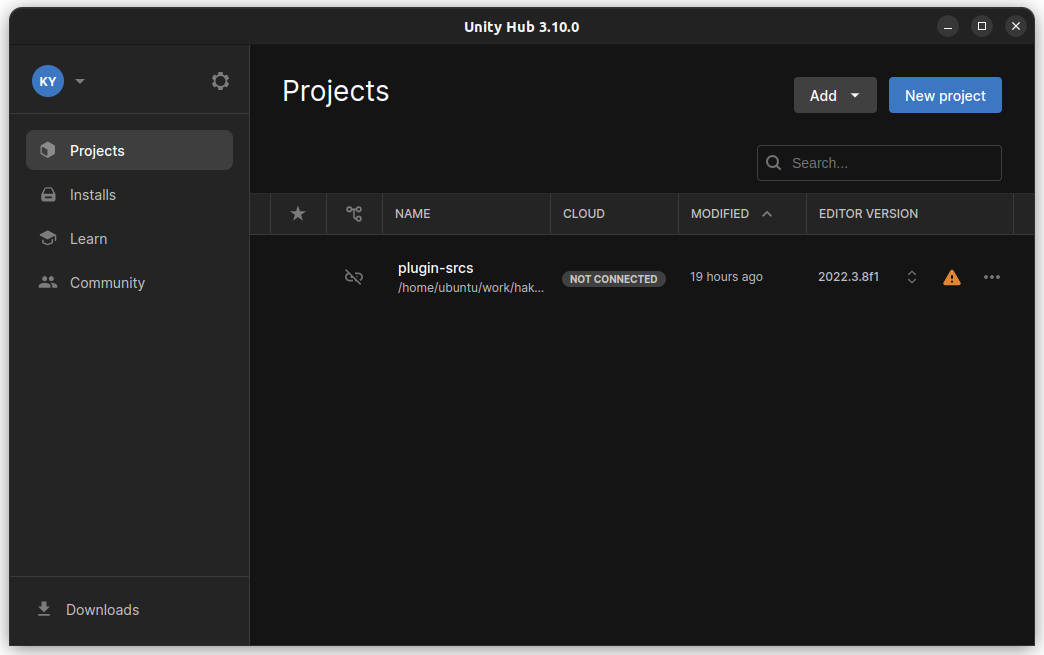
Task: Expand the account dropdown arrow
Action: 80,81
